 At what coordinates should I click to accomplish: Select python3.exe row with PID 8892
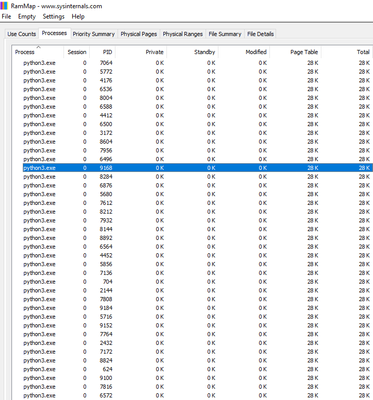click(198, 238)
